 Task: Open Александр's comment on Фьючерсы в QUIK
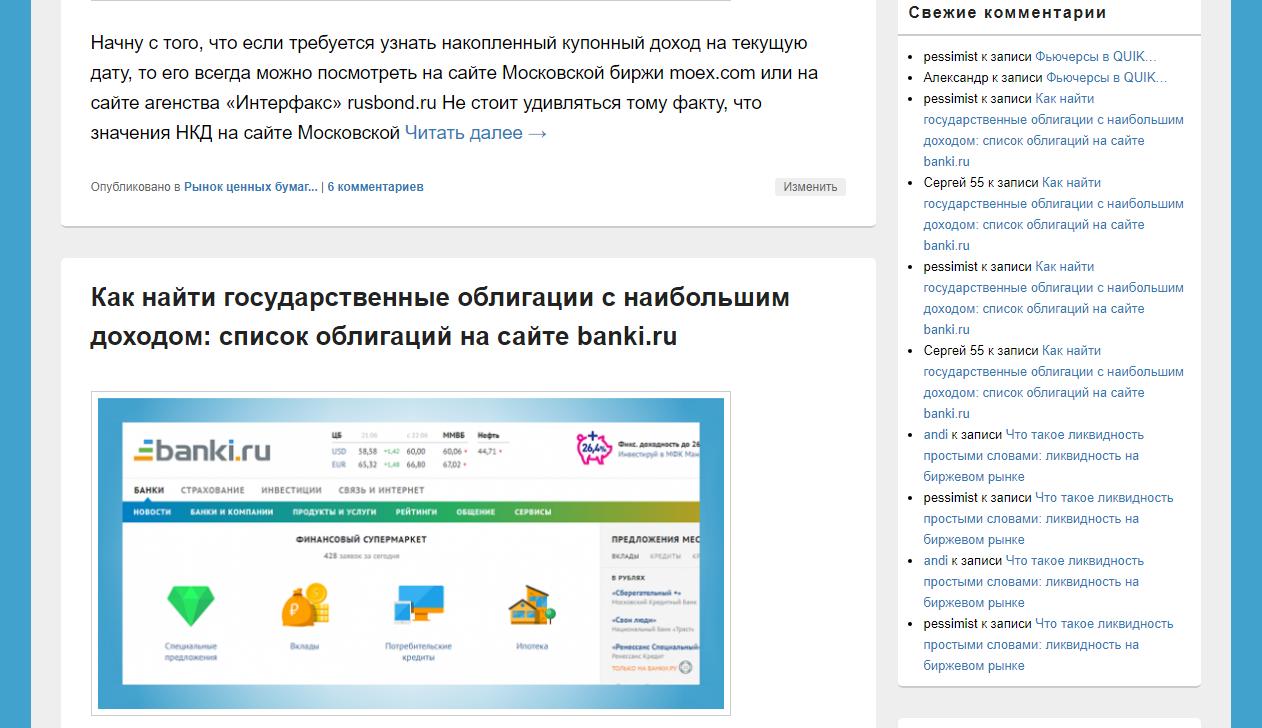(1101, 77)
